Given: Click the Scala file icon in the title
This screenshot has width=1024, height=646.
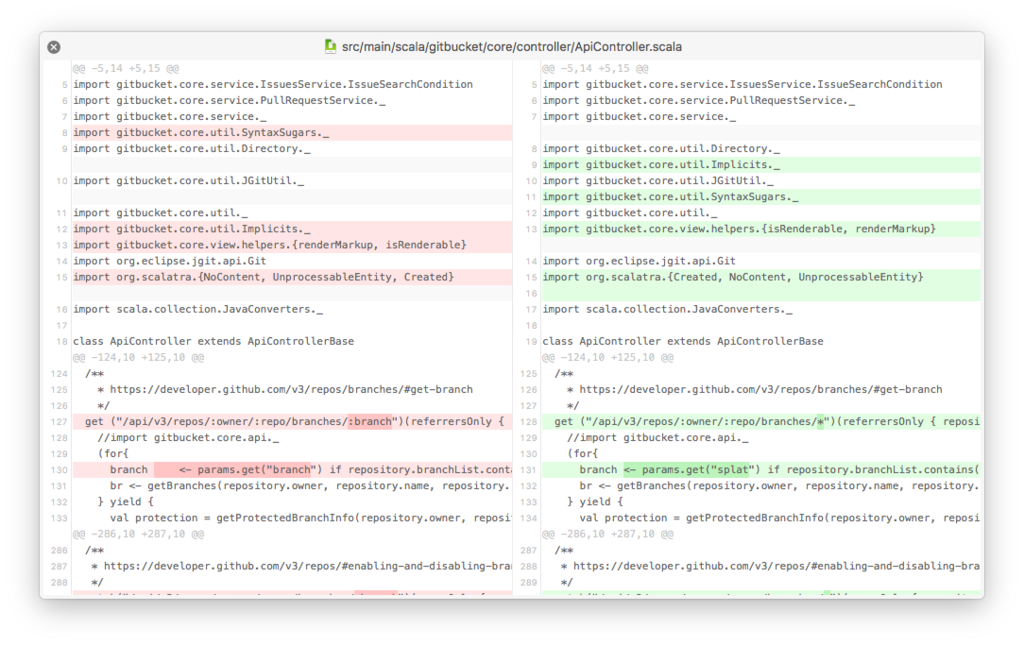Looking at the screenshot, I should coord(330,46).
